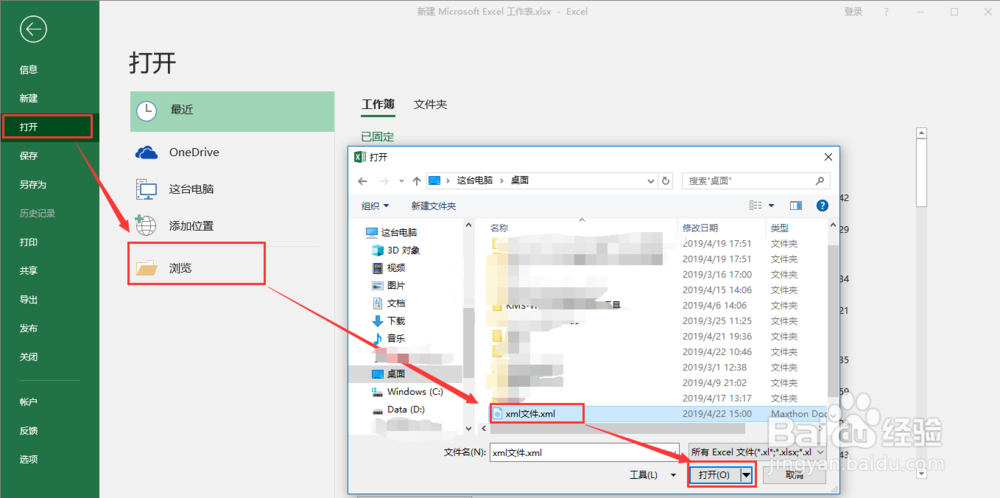This screenshot has width=1000, height=498.
Task: Click the back arrow circle in Excel backstage
Action: point(33,30)
